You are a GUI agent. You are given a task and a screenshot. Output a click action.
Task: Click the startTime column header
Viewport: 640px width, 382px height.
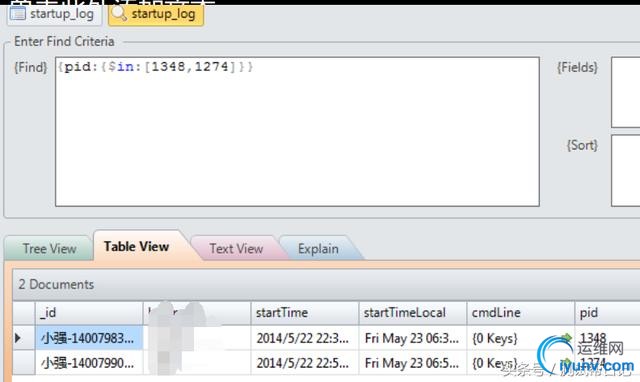(x=305, y=313)
